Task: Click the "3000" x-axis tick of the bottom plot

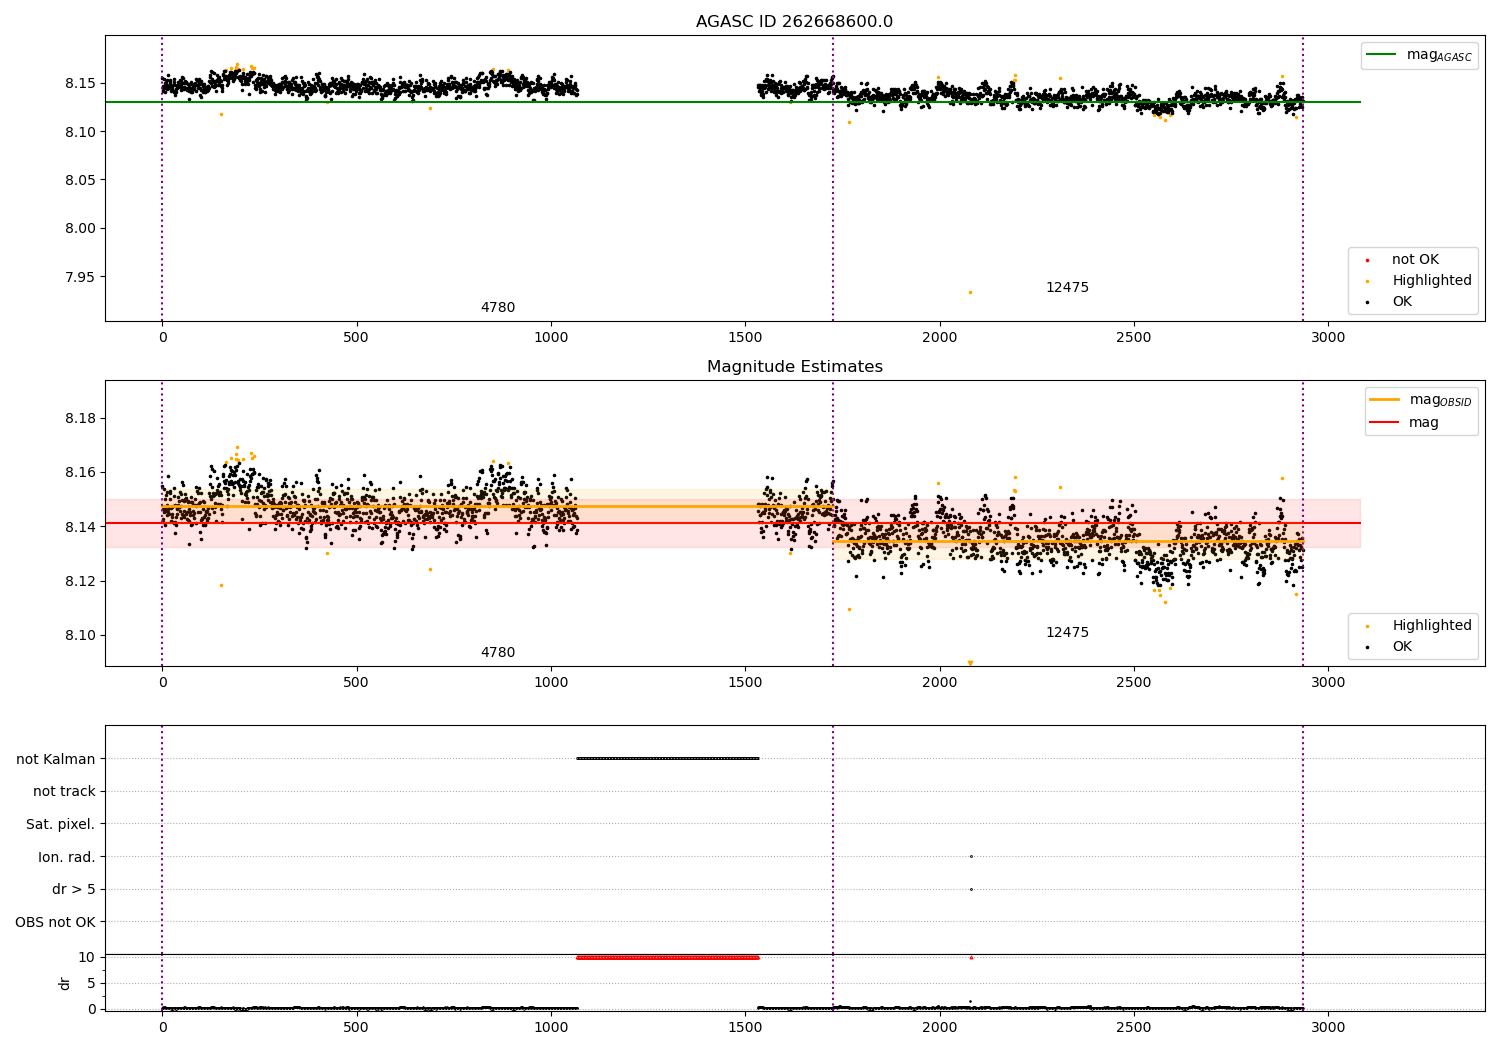Action: pyautogui.click(x=1328, y=1027)
